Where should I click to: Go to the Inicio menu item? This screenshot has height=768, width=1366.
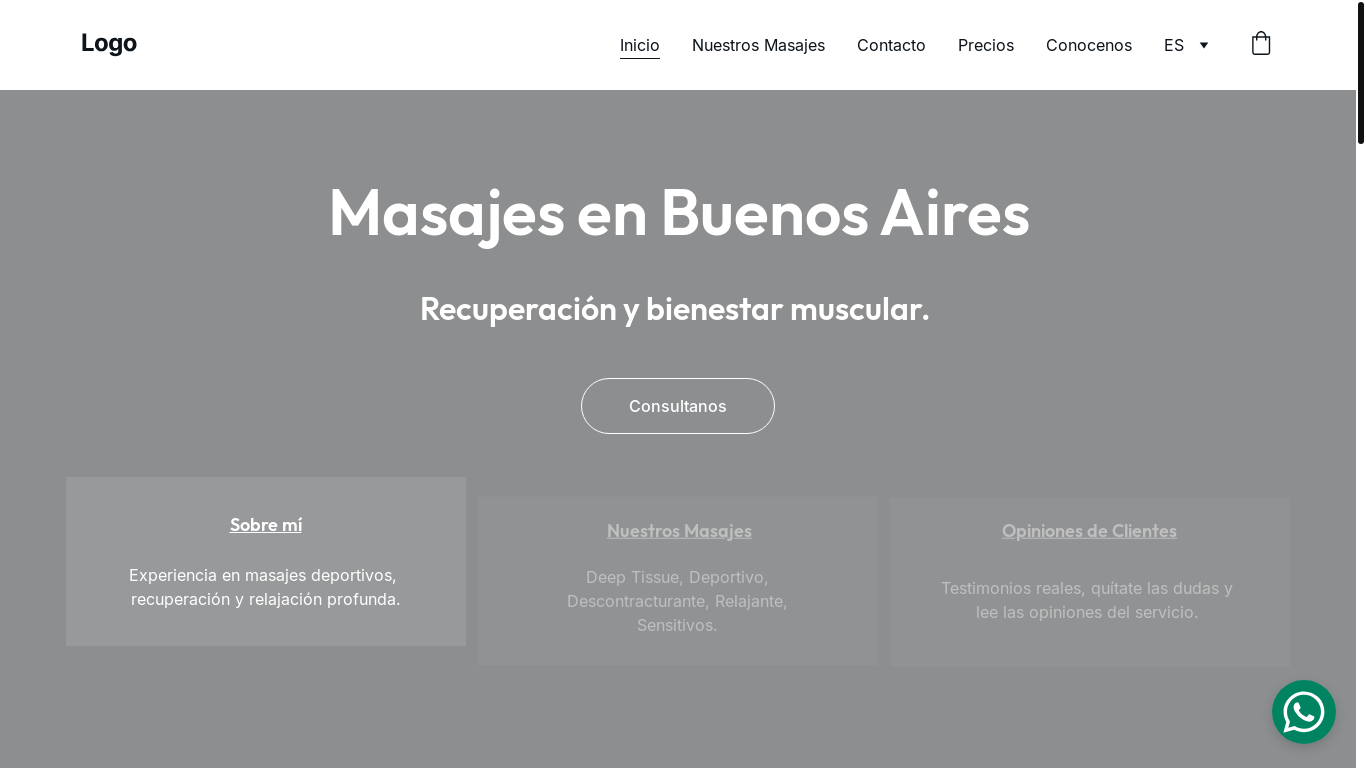(640, 45)
